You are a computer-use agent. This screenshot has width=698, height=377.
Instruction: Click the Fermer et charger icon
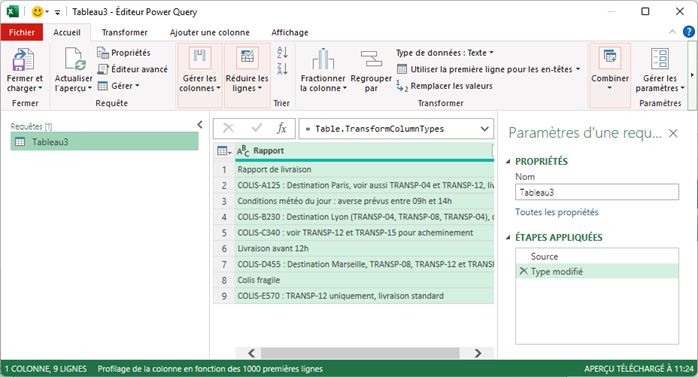pyautogui.click(x=23, y=59)
